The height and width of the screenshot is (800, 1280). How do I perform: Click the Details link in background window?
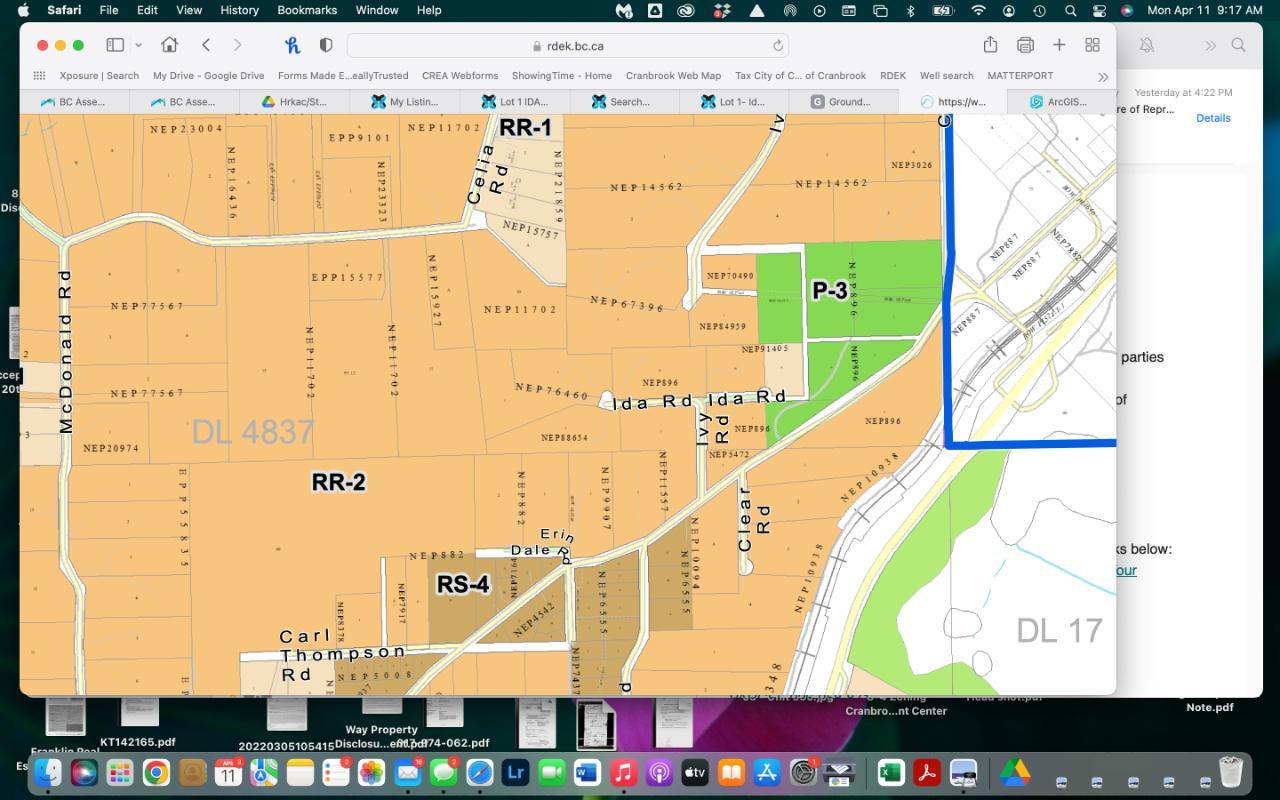1213,118
